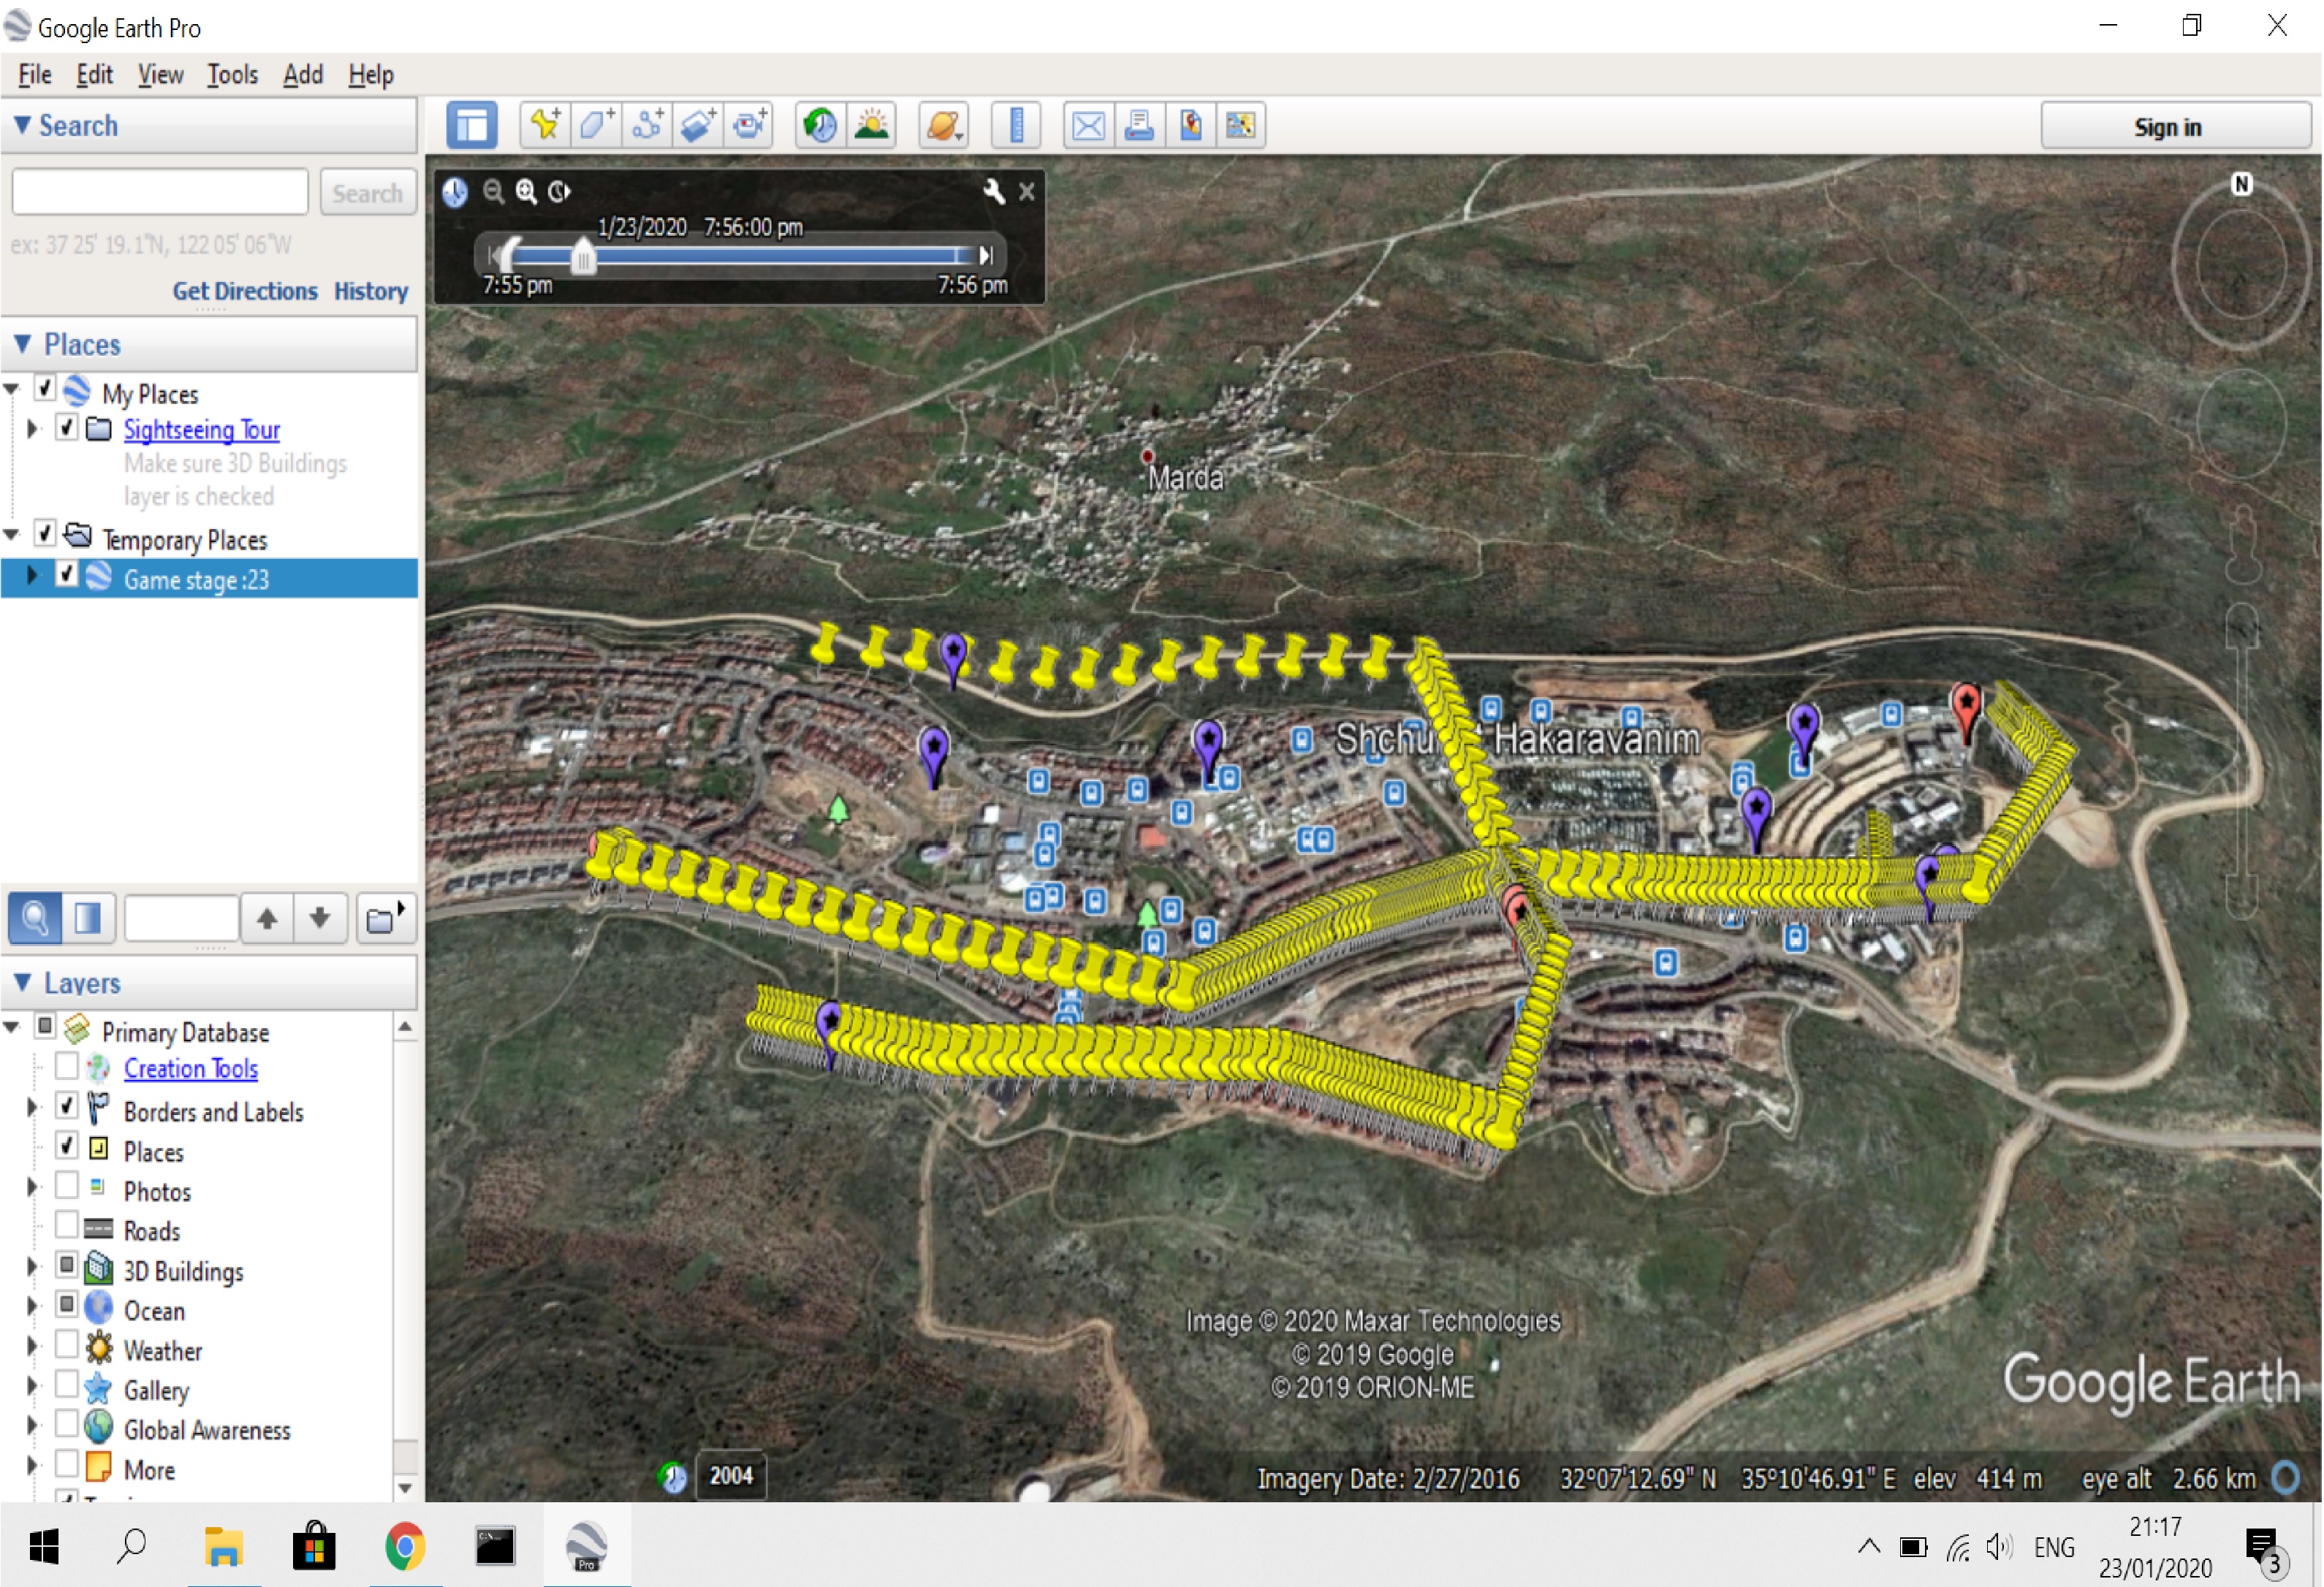This screenshot has height=1587, width=2324.
Task: Click the 2004 historical imagery clock icon
Action: point(673,1477)
